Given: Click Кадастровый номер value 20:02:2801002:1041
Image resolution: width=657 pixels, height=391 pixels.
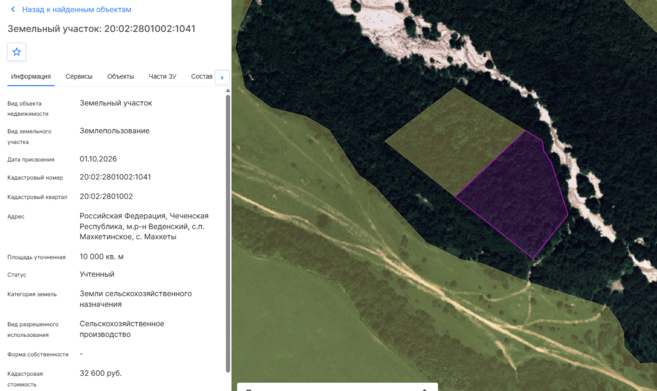Looking at the screenshot, I should click(115, 177).
